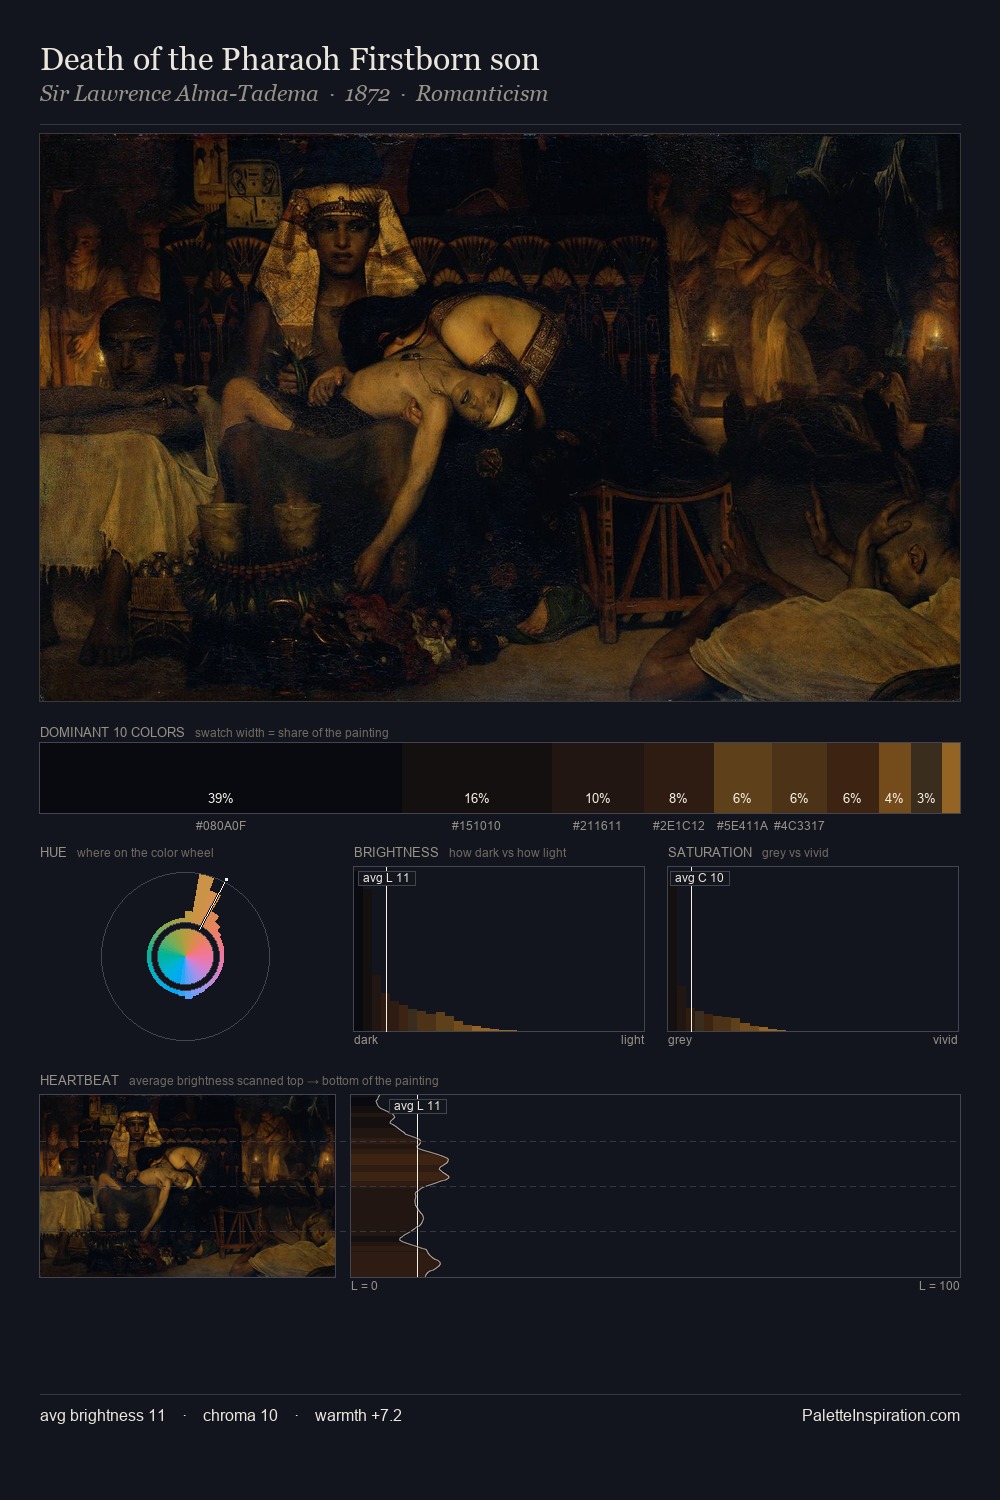Click the 'vivid' axis label

coord(945,1040)
